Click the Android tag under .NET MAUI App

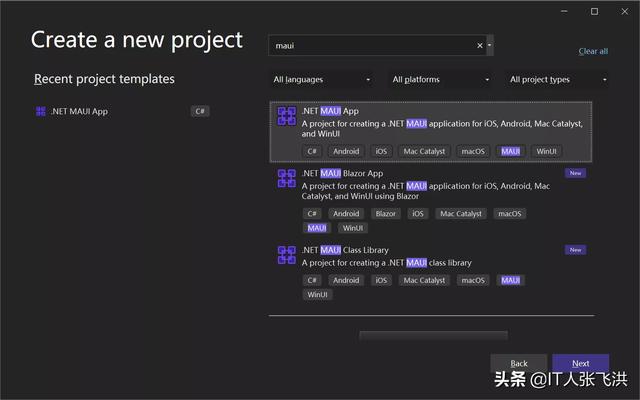[346, 151]
